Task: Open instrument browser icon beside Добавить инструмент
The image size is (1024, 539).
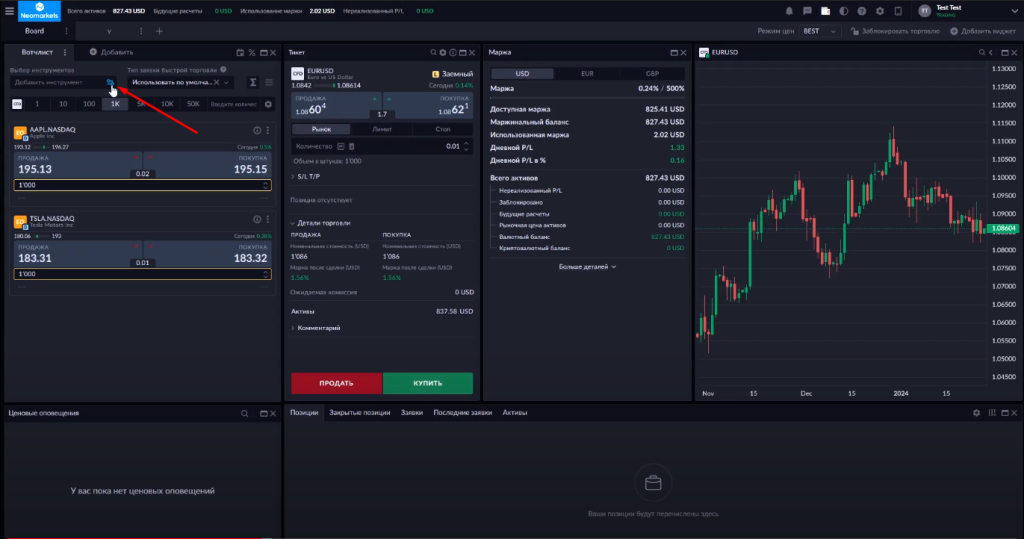Action: (110, 82)
